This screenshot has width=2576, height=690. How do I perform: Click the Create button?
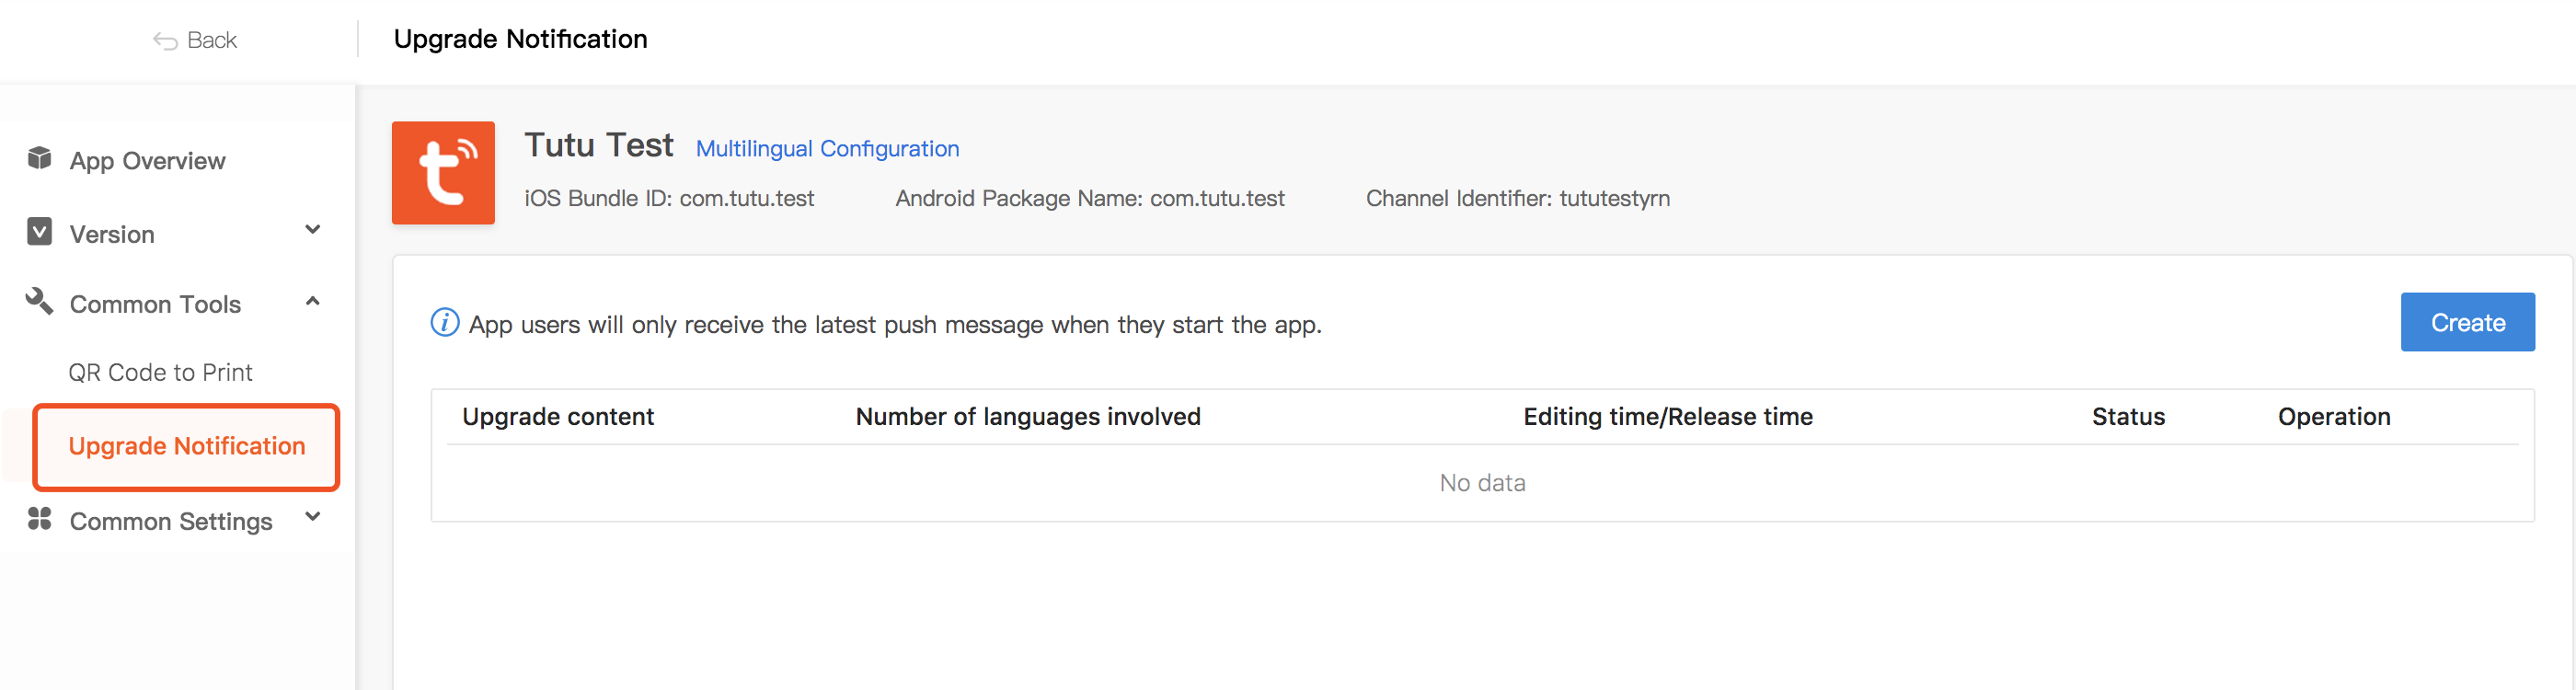(x=2467, y=322)
